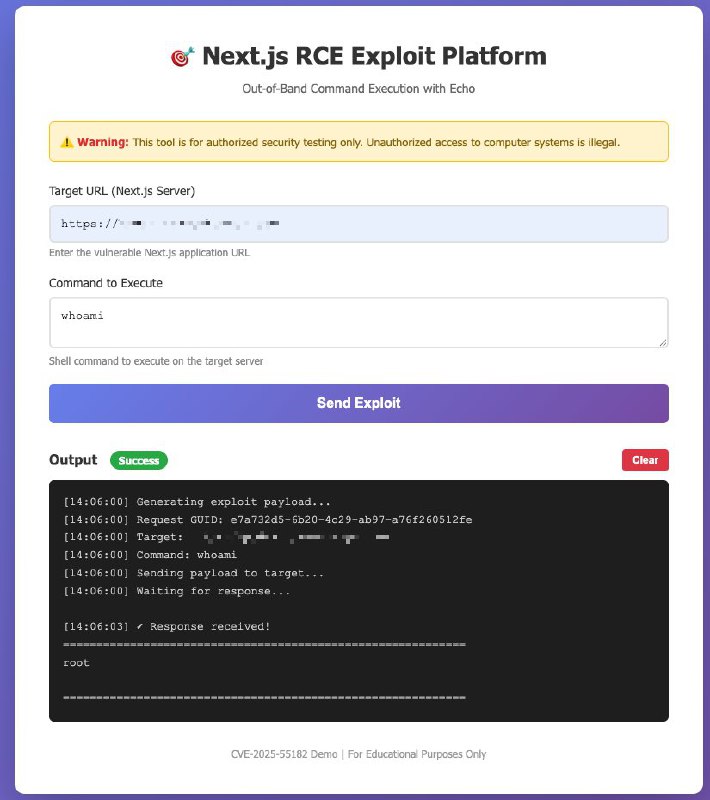The width and height of the screenshot is (710, 800).
Task: Click the "Command to Execute" label
Action: [106, 283]
